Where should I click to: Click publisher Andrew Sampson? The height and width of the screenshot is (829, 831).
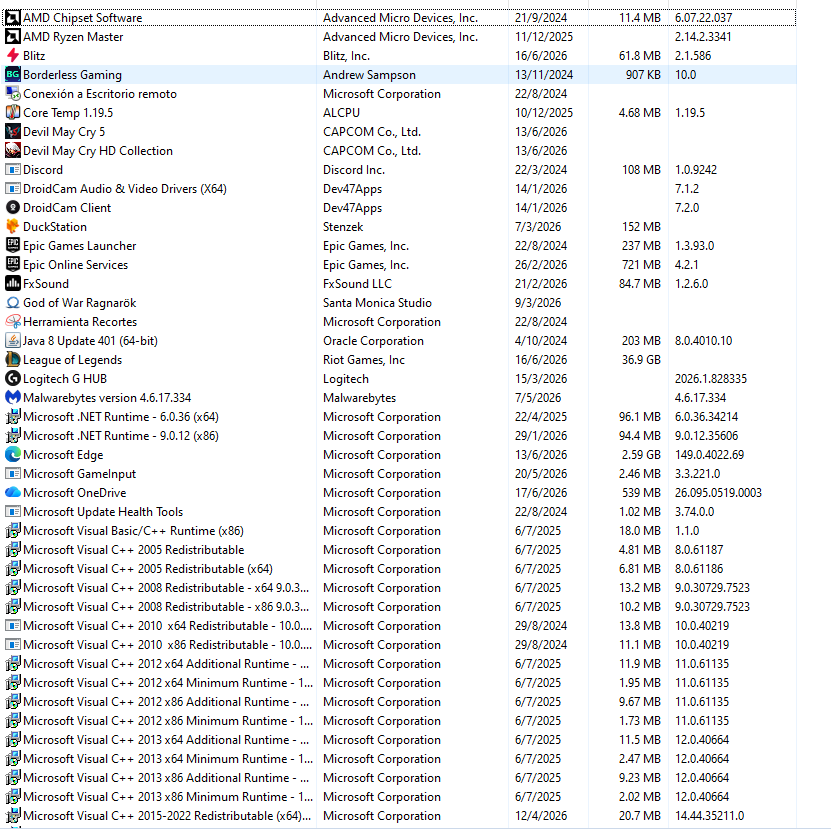[369, 75]
